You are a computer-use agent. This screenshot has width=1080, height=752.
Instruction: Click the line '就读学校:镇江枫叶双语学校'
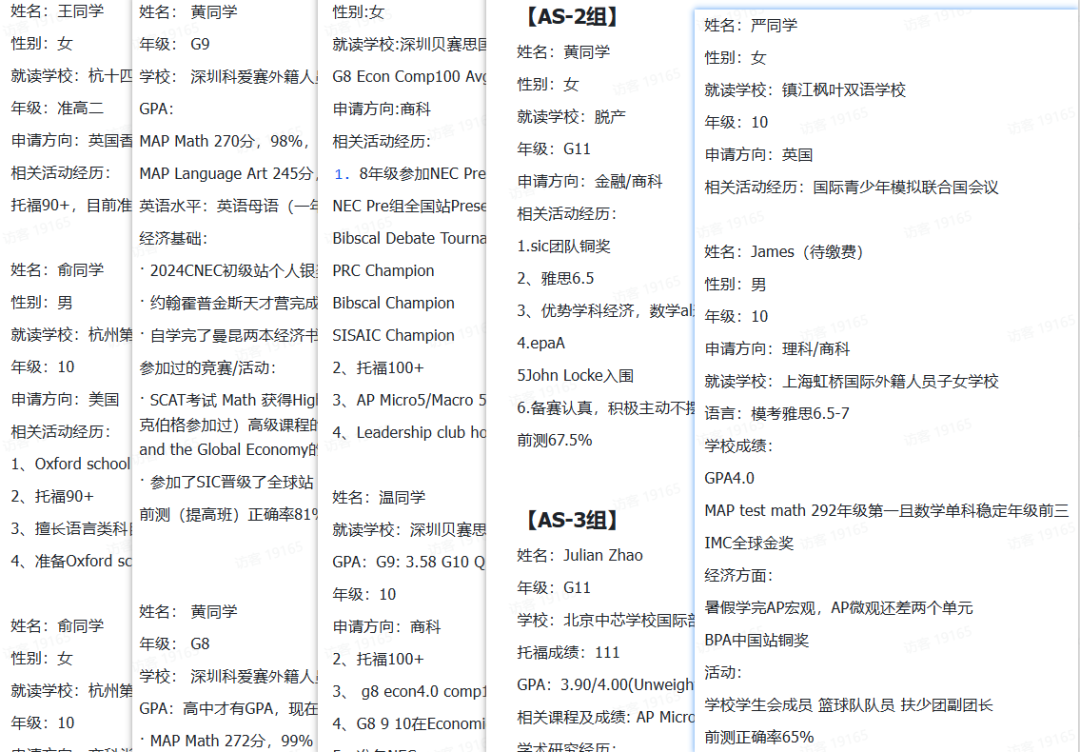pyautogui.click(x=804, y=90)
